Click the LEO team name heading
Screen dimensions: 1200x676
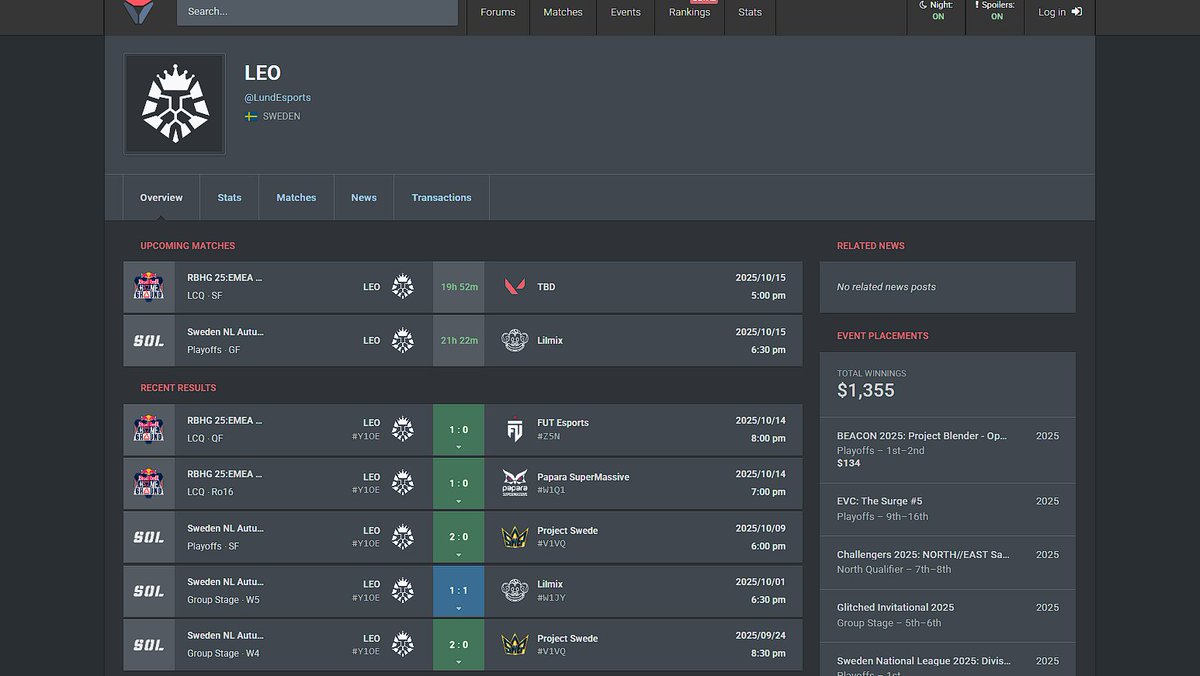(263, 73)
